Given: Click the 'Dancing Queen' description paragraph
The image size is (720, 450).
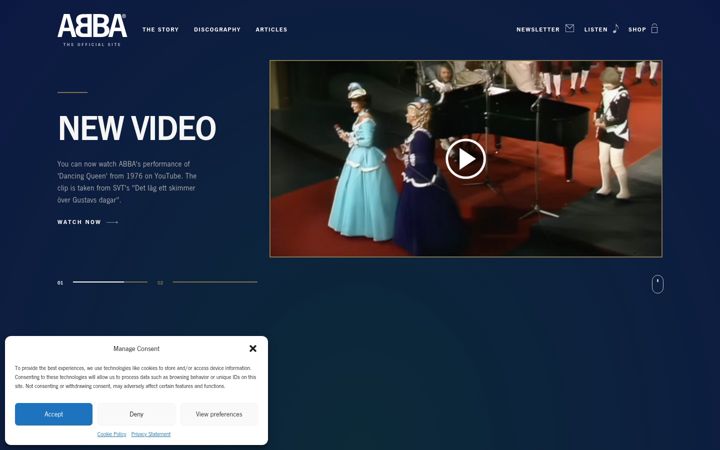Looking at the screenshot, I should pyautogui.click(x=127, y=182).
